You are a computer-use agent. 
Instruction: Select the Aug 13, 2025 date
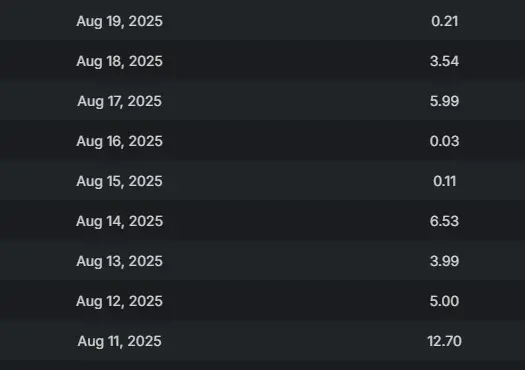(120, 261)
